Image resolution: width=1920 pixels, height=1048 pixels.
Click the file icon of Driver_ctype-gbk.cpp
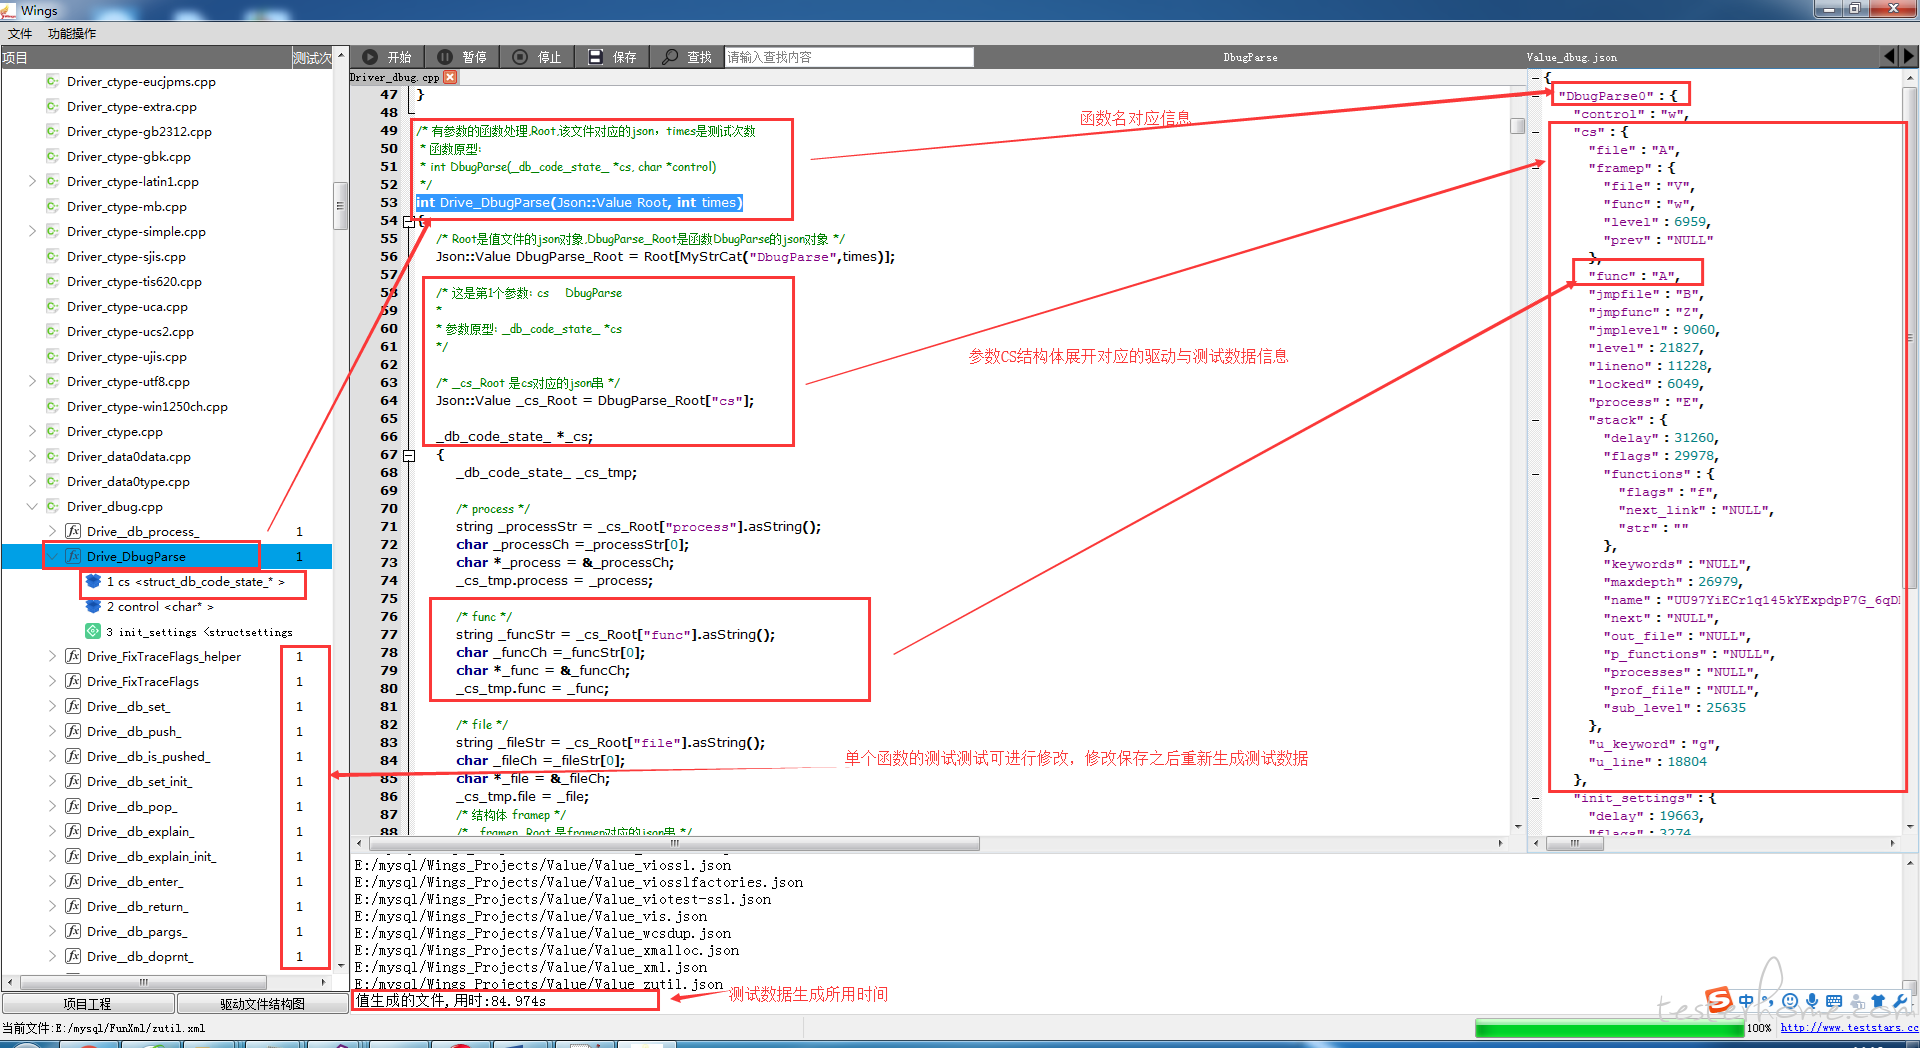click(52, 156)
